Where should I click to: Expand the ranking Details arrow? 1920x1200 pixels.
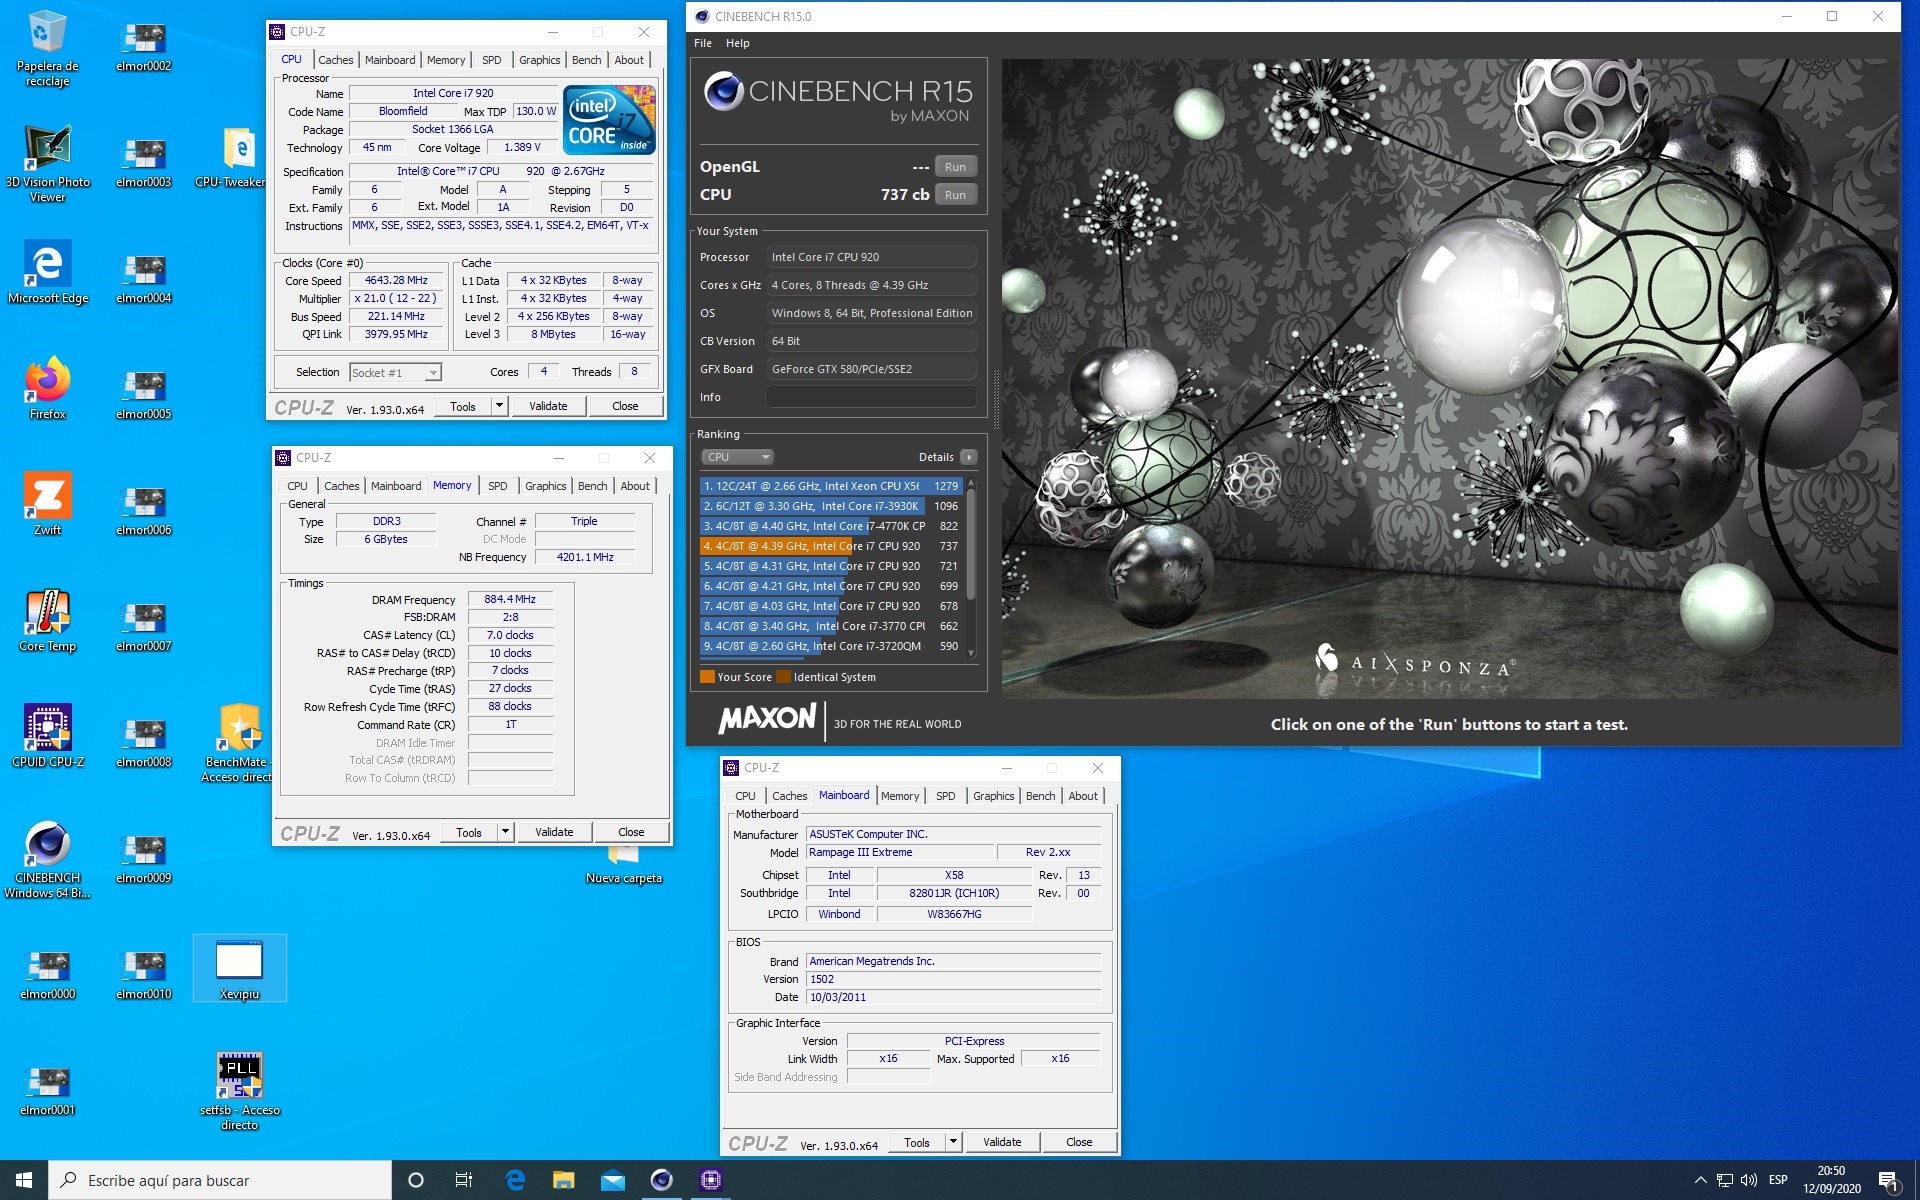point(968,457)
